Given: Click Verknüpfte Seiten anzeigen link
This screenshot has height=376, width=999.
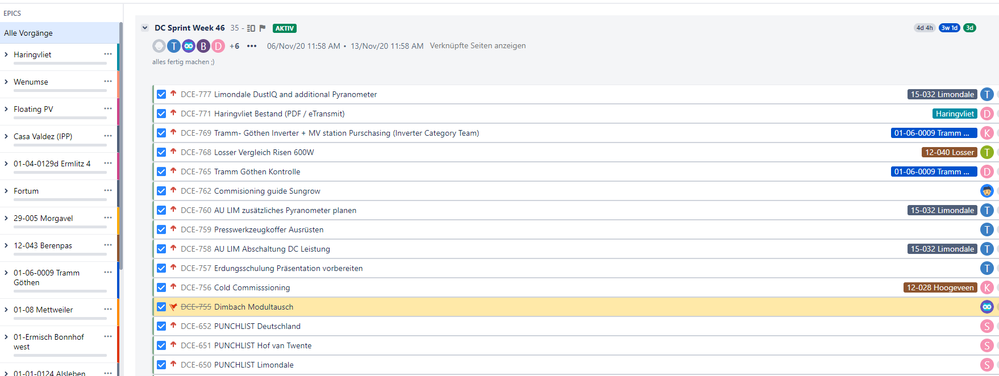Looking at the screenshot, I should (x=478, y=46).
